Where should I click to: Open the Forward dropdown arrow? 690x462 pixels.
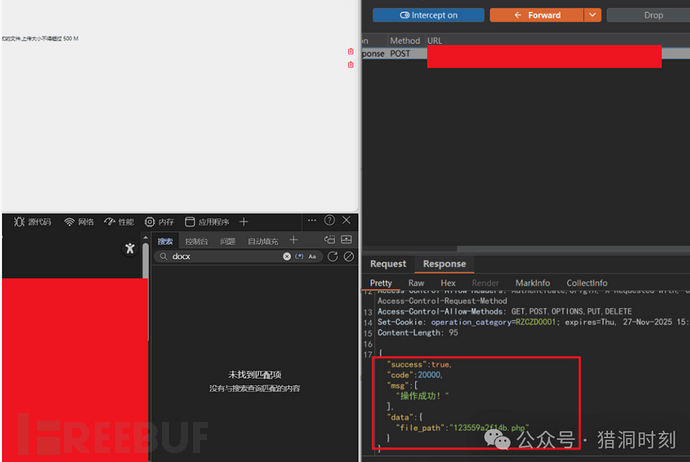click(x=592, y=15)
